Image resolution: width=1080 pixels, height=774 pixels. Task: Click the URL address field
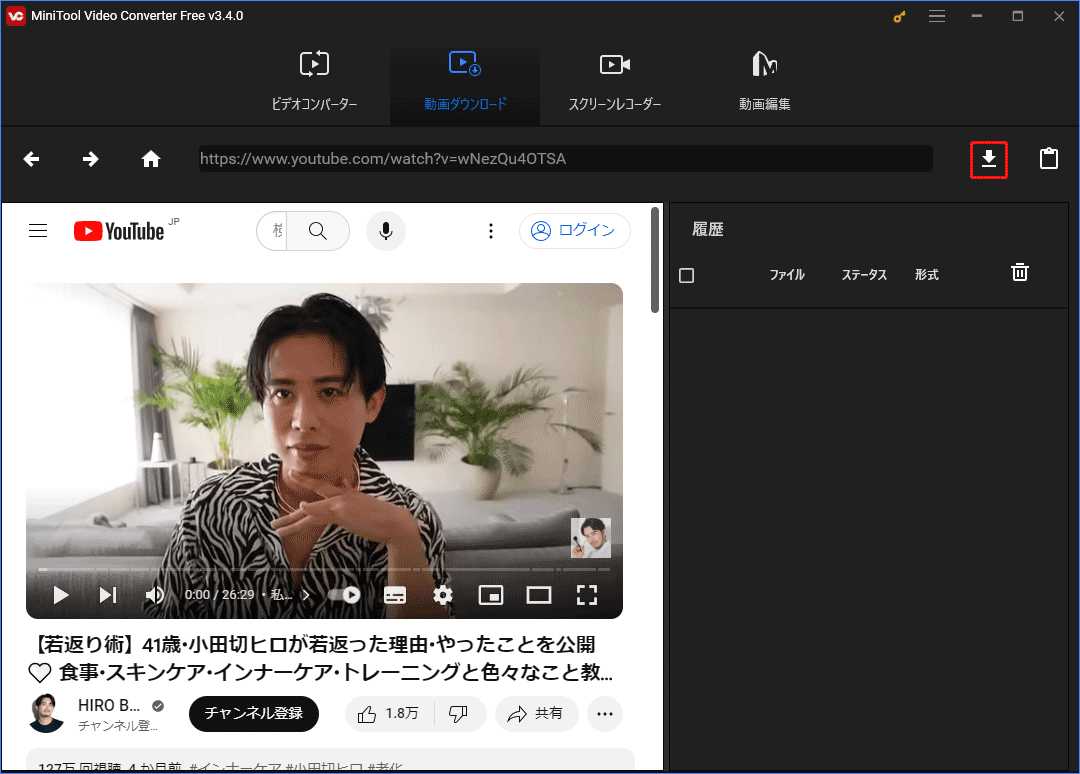coord(565,159)
